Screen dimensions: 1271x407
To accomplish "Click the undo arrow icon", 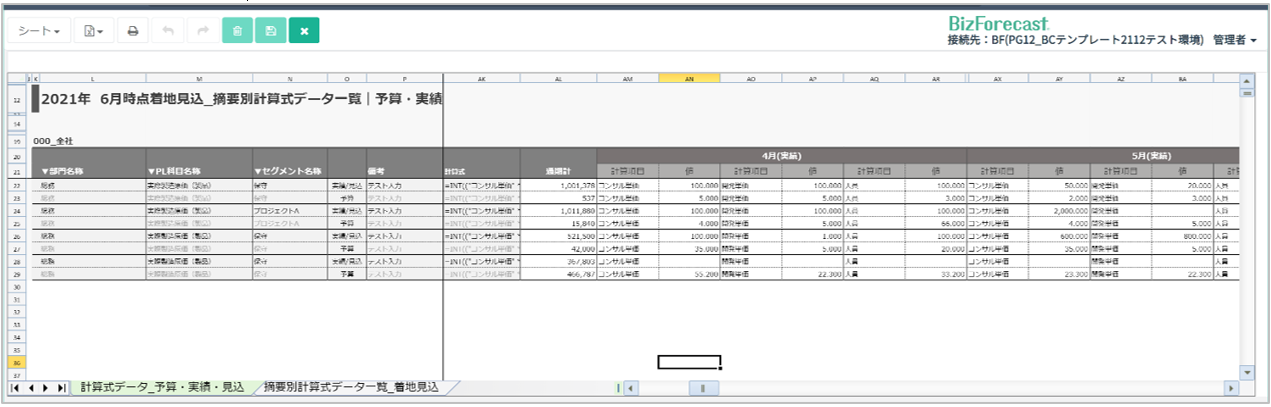I will tap(168, 31).
